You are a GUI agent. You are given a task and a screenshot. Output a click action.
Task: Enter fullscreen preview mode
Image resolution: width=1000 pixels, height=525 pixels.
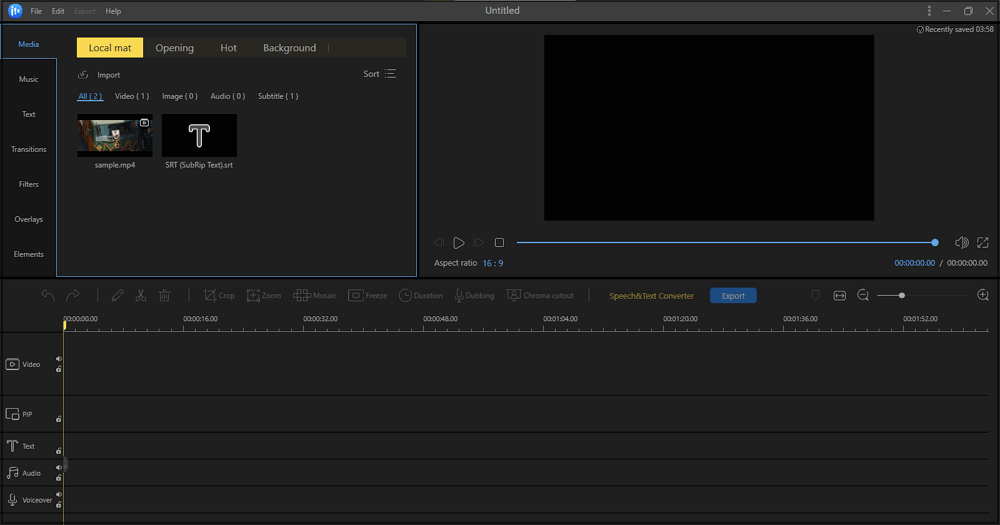[983, 242]
